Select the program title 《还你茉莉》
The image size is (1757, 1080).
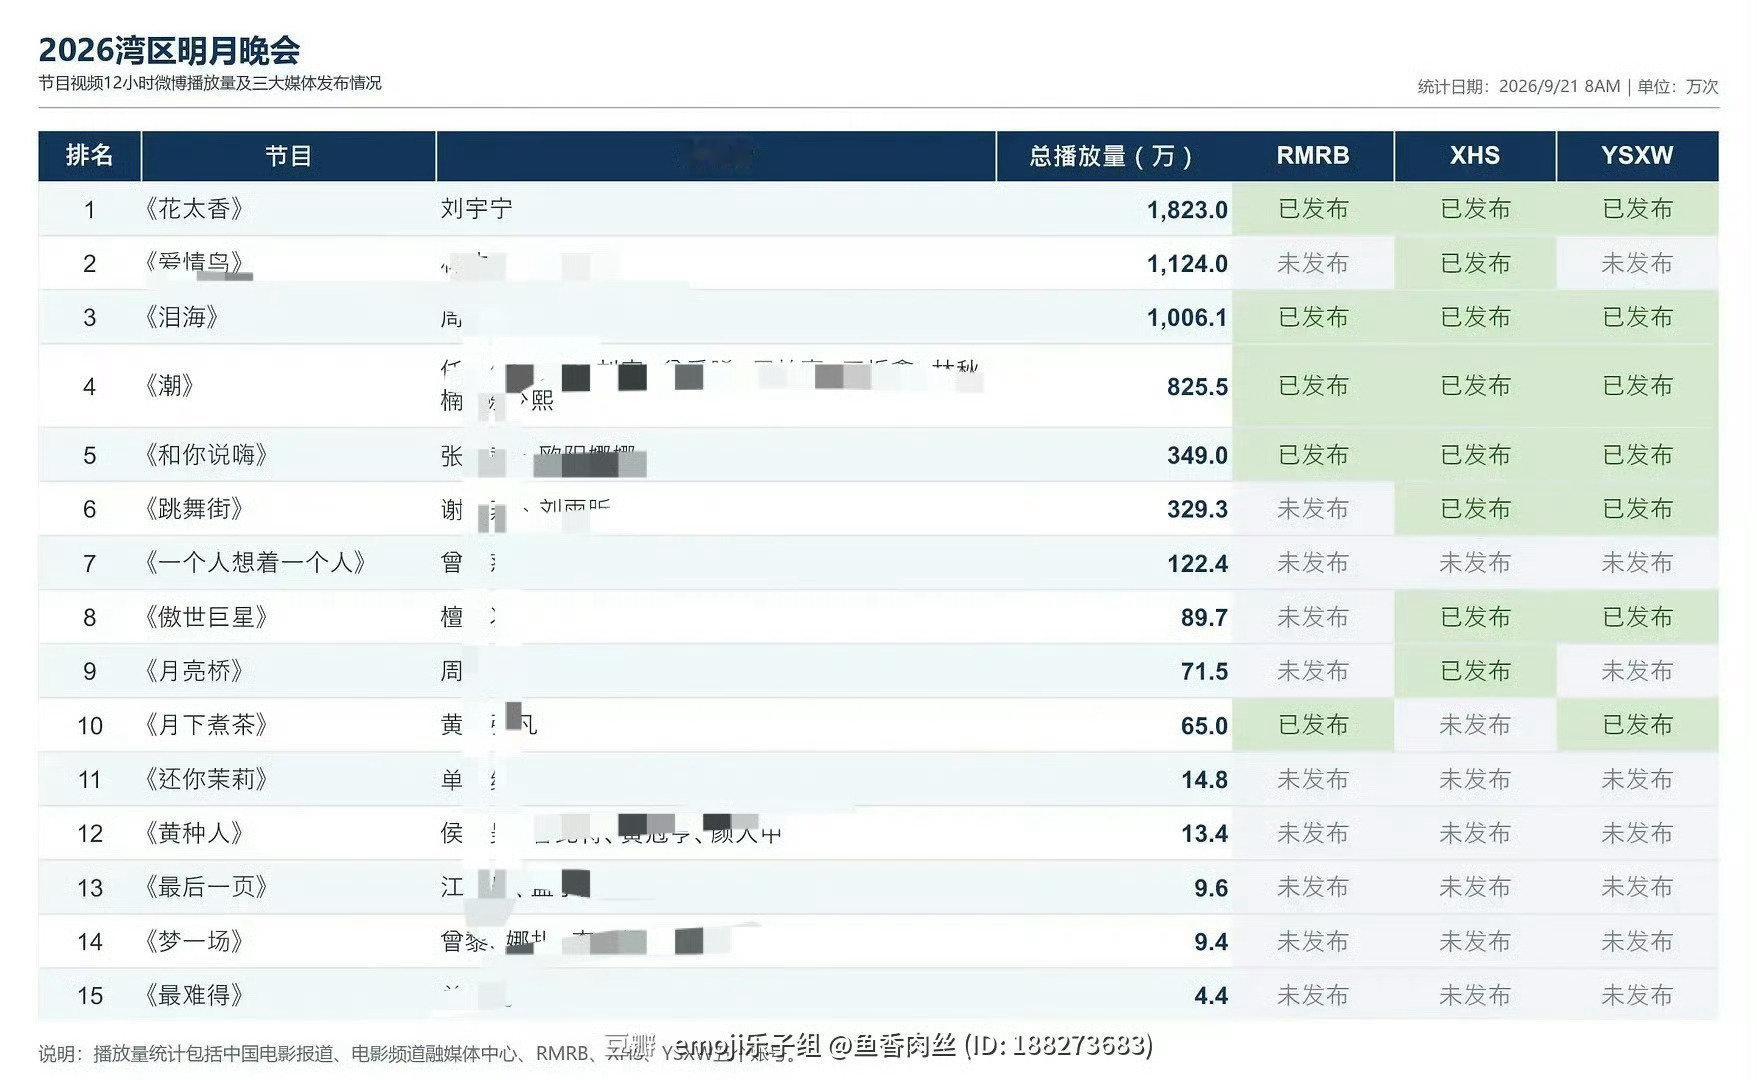pos(206,779)
